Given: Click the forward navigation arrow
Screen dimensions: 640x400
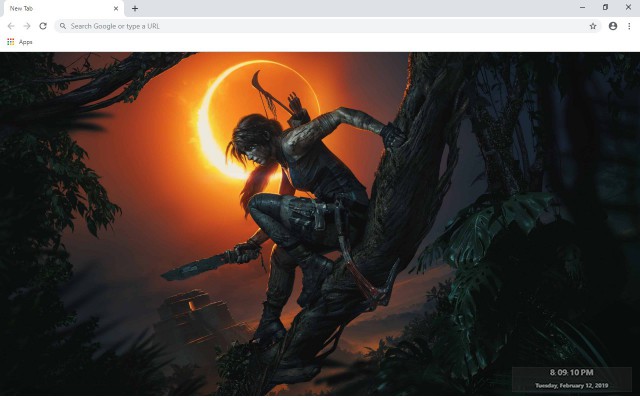Looking at the screenshot, I should tap(27, 26).
